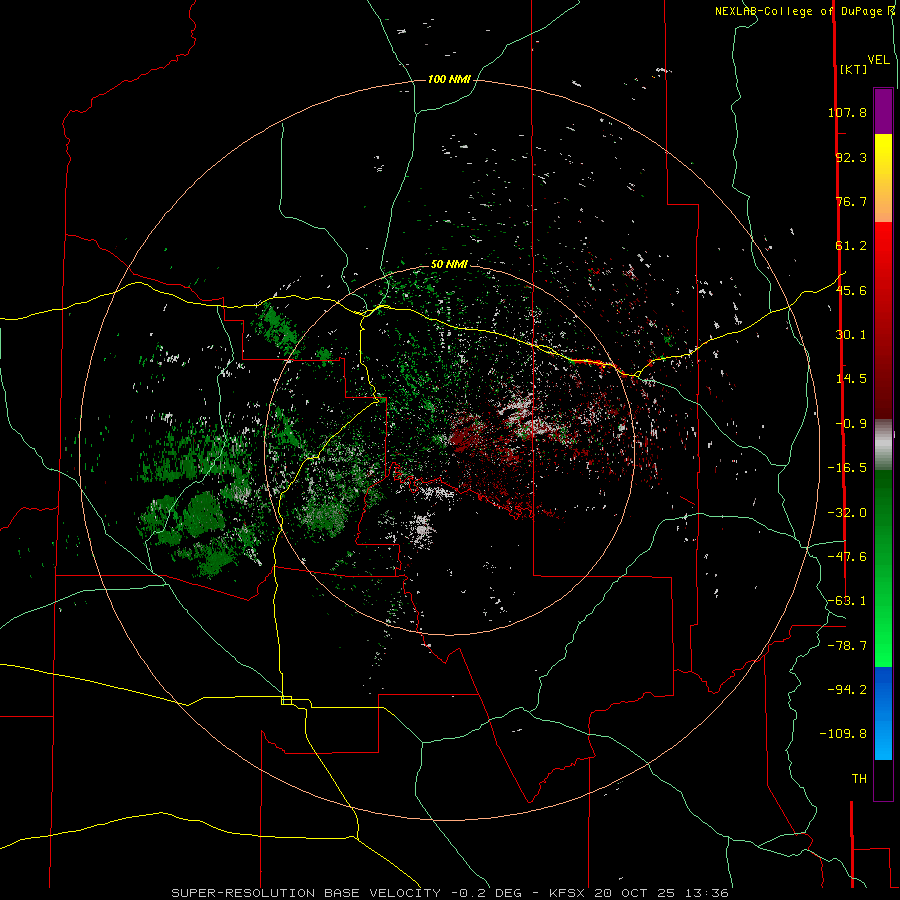
Task: Select the -94.2 legend value
Action: pyautogui.click(x=847, y=690)
